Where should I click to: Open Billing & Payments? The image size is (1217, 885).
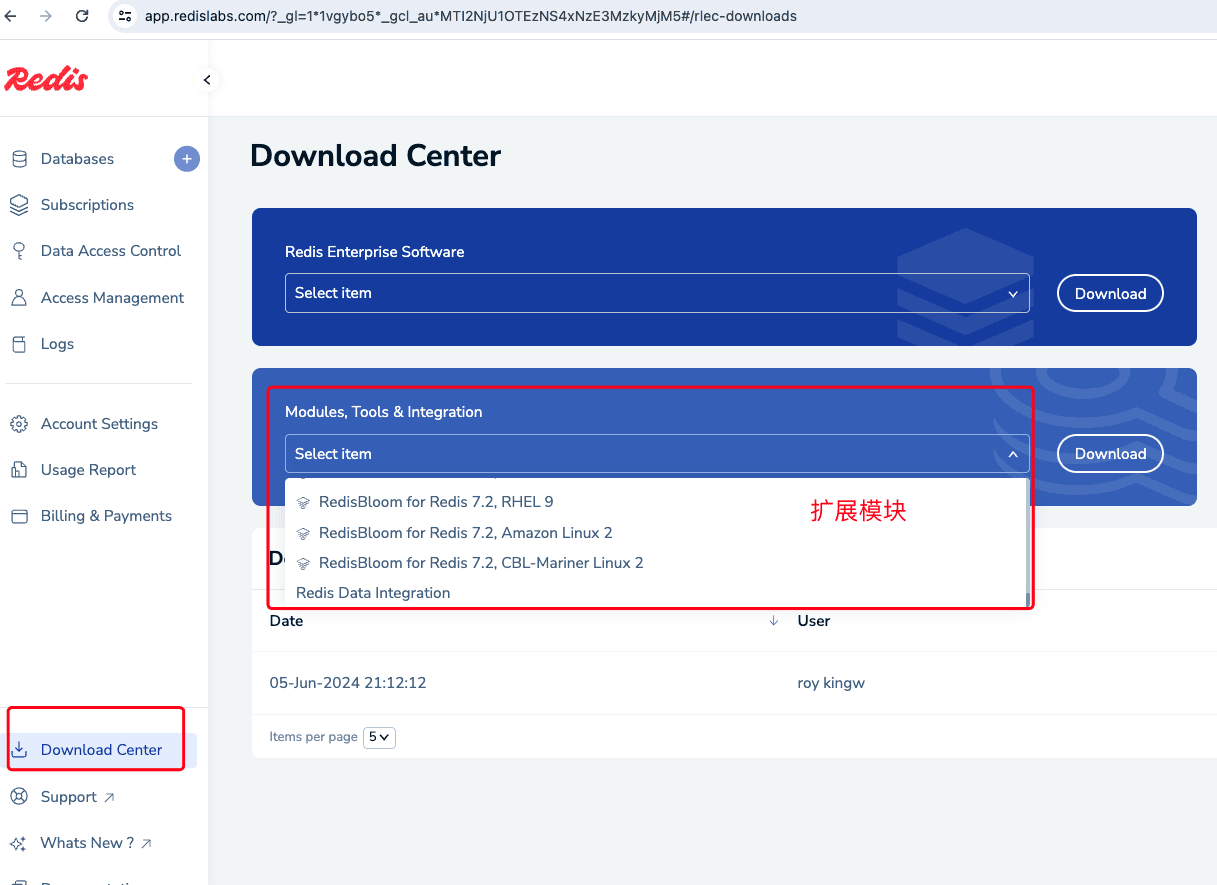[x=106, y=516]
